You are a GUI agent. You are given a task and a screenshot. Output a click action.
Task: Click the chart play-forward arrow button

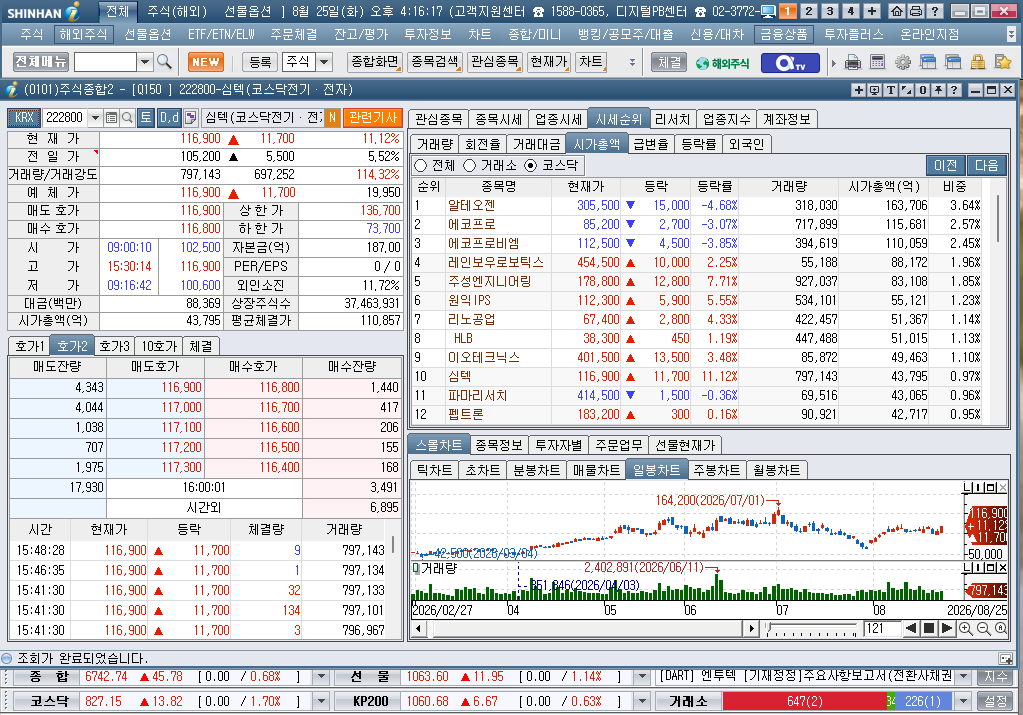tap(947, 629)
